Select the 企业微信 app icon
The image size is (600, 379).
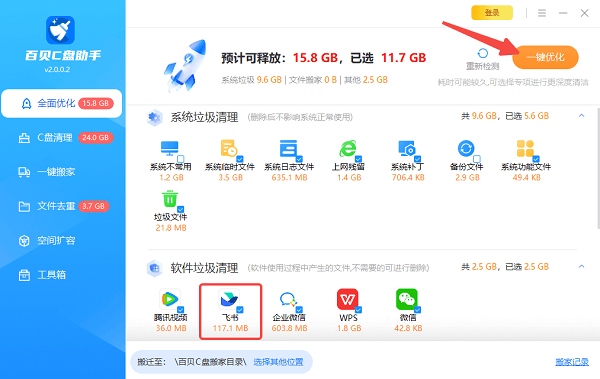pyautogui.click(x=288, y=299)
